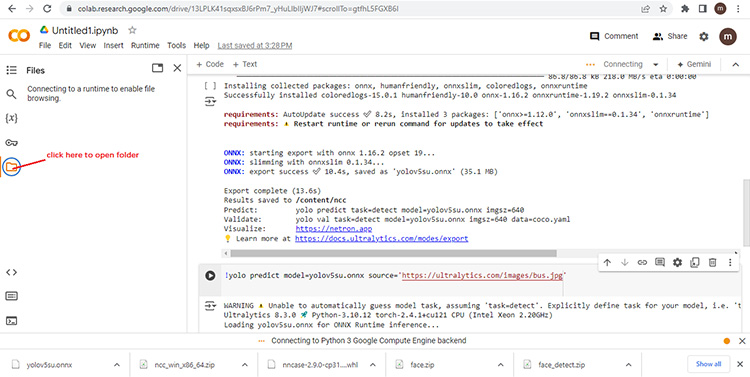
Task: Open the Secrets key icon
Action: [x=11, y=143]
